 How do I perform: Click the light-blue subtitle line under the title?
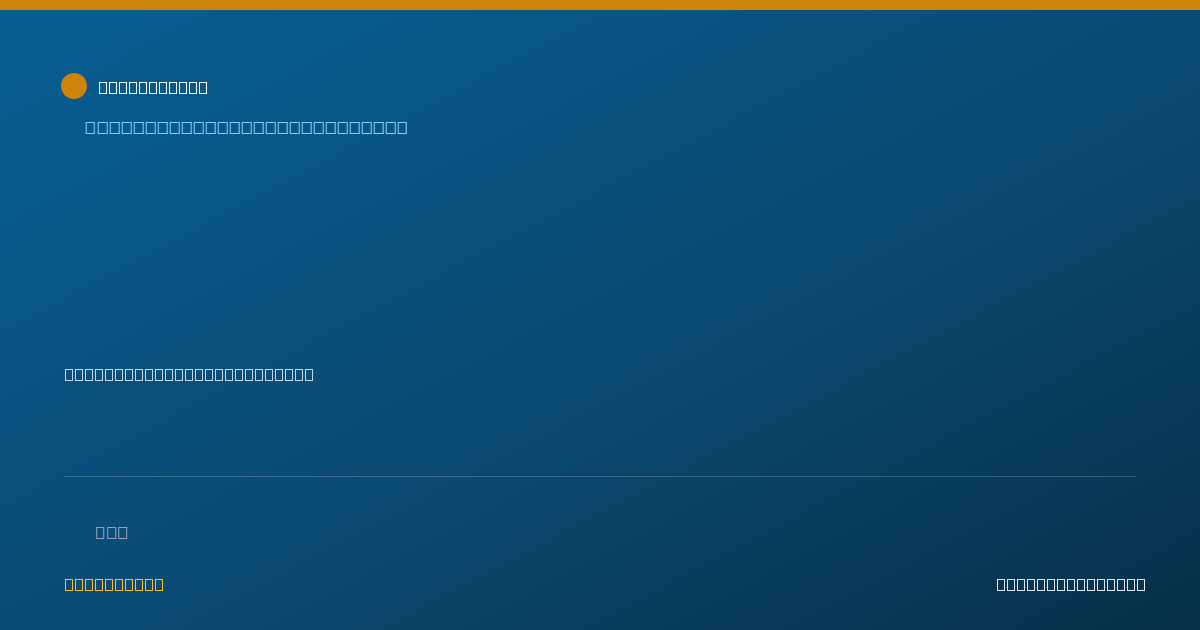[x=246, y=127]
